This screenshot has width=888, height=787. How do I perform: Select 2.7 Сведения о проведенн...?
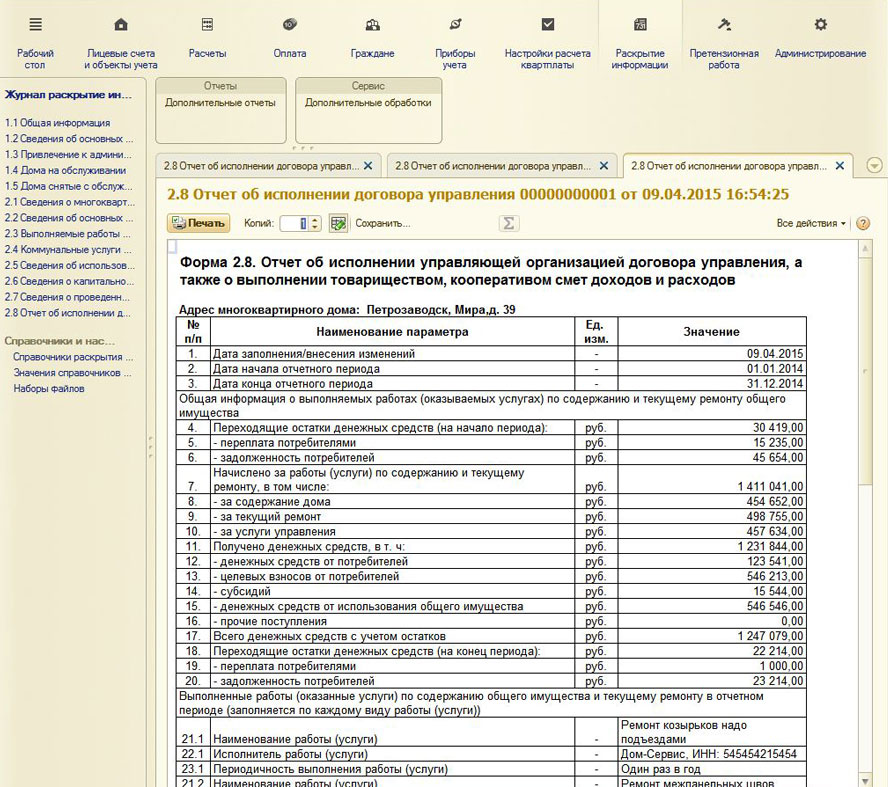(67, 297)
